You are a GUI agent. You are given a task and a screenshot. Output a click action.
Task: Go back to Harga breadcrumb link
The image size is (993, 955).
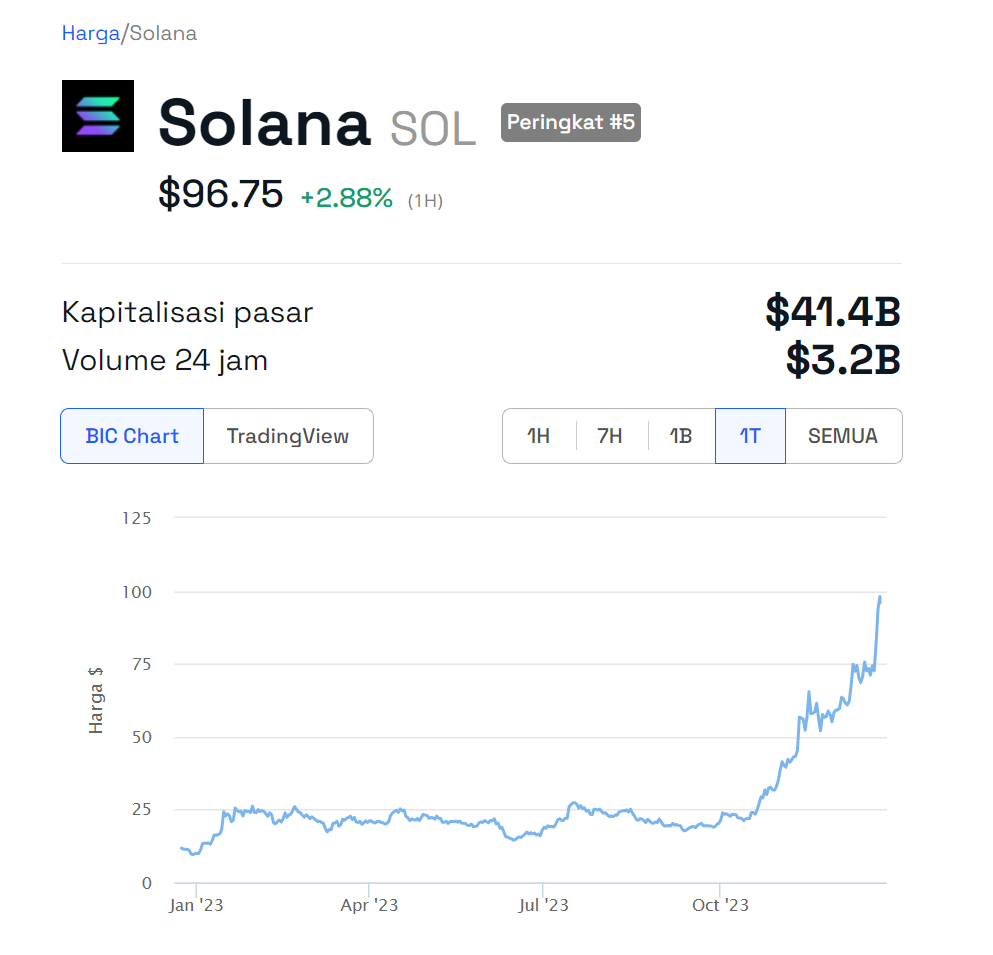click(x=91, y=33)
